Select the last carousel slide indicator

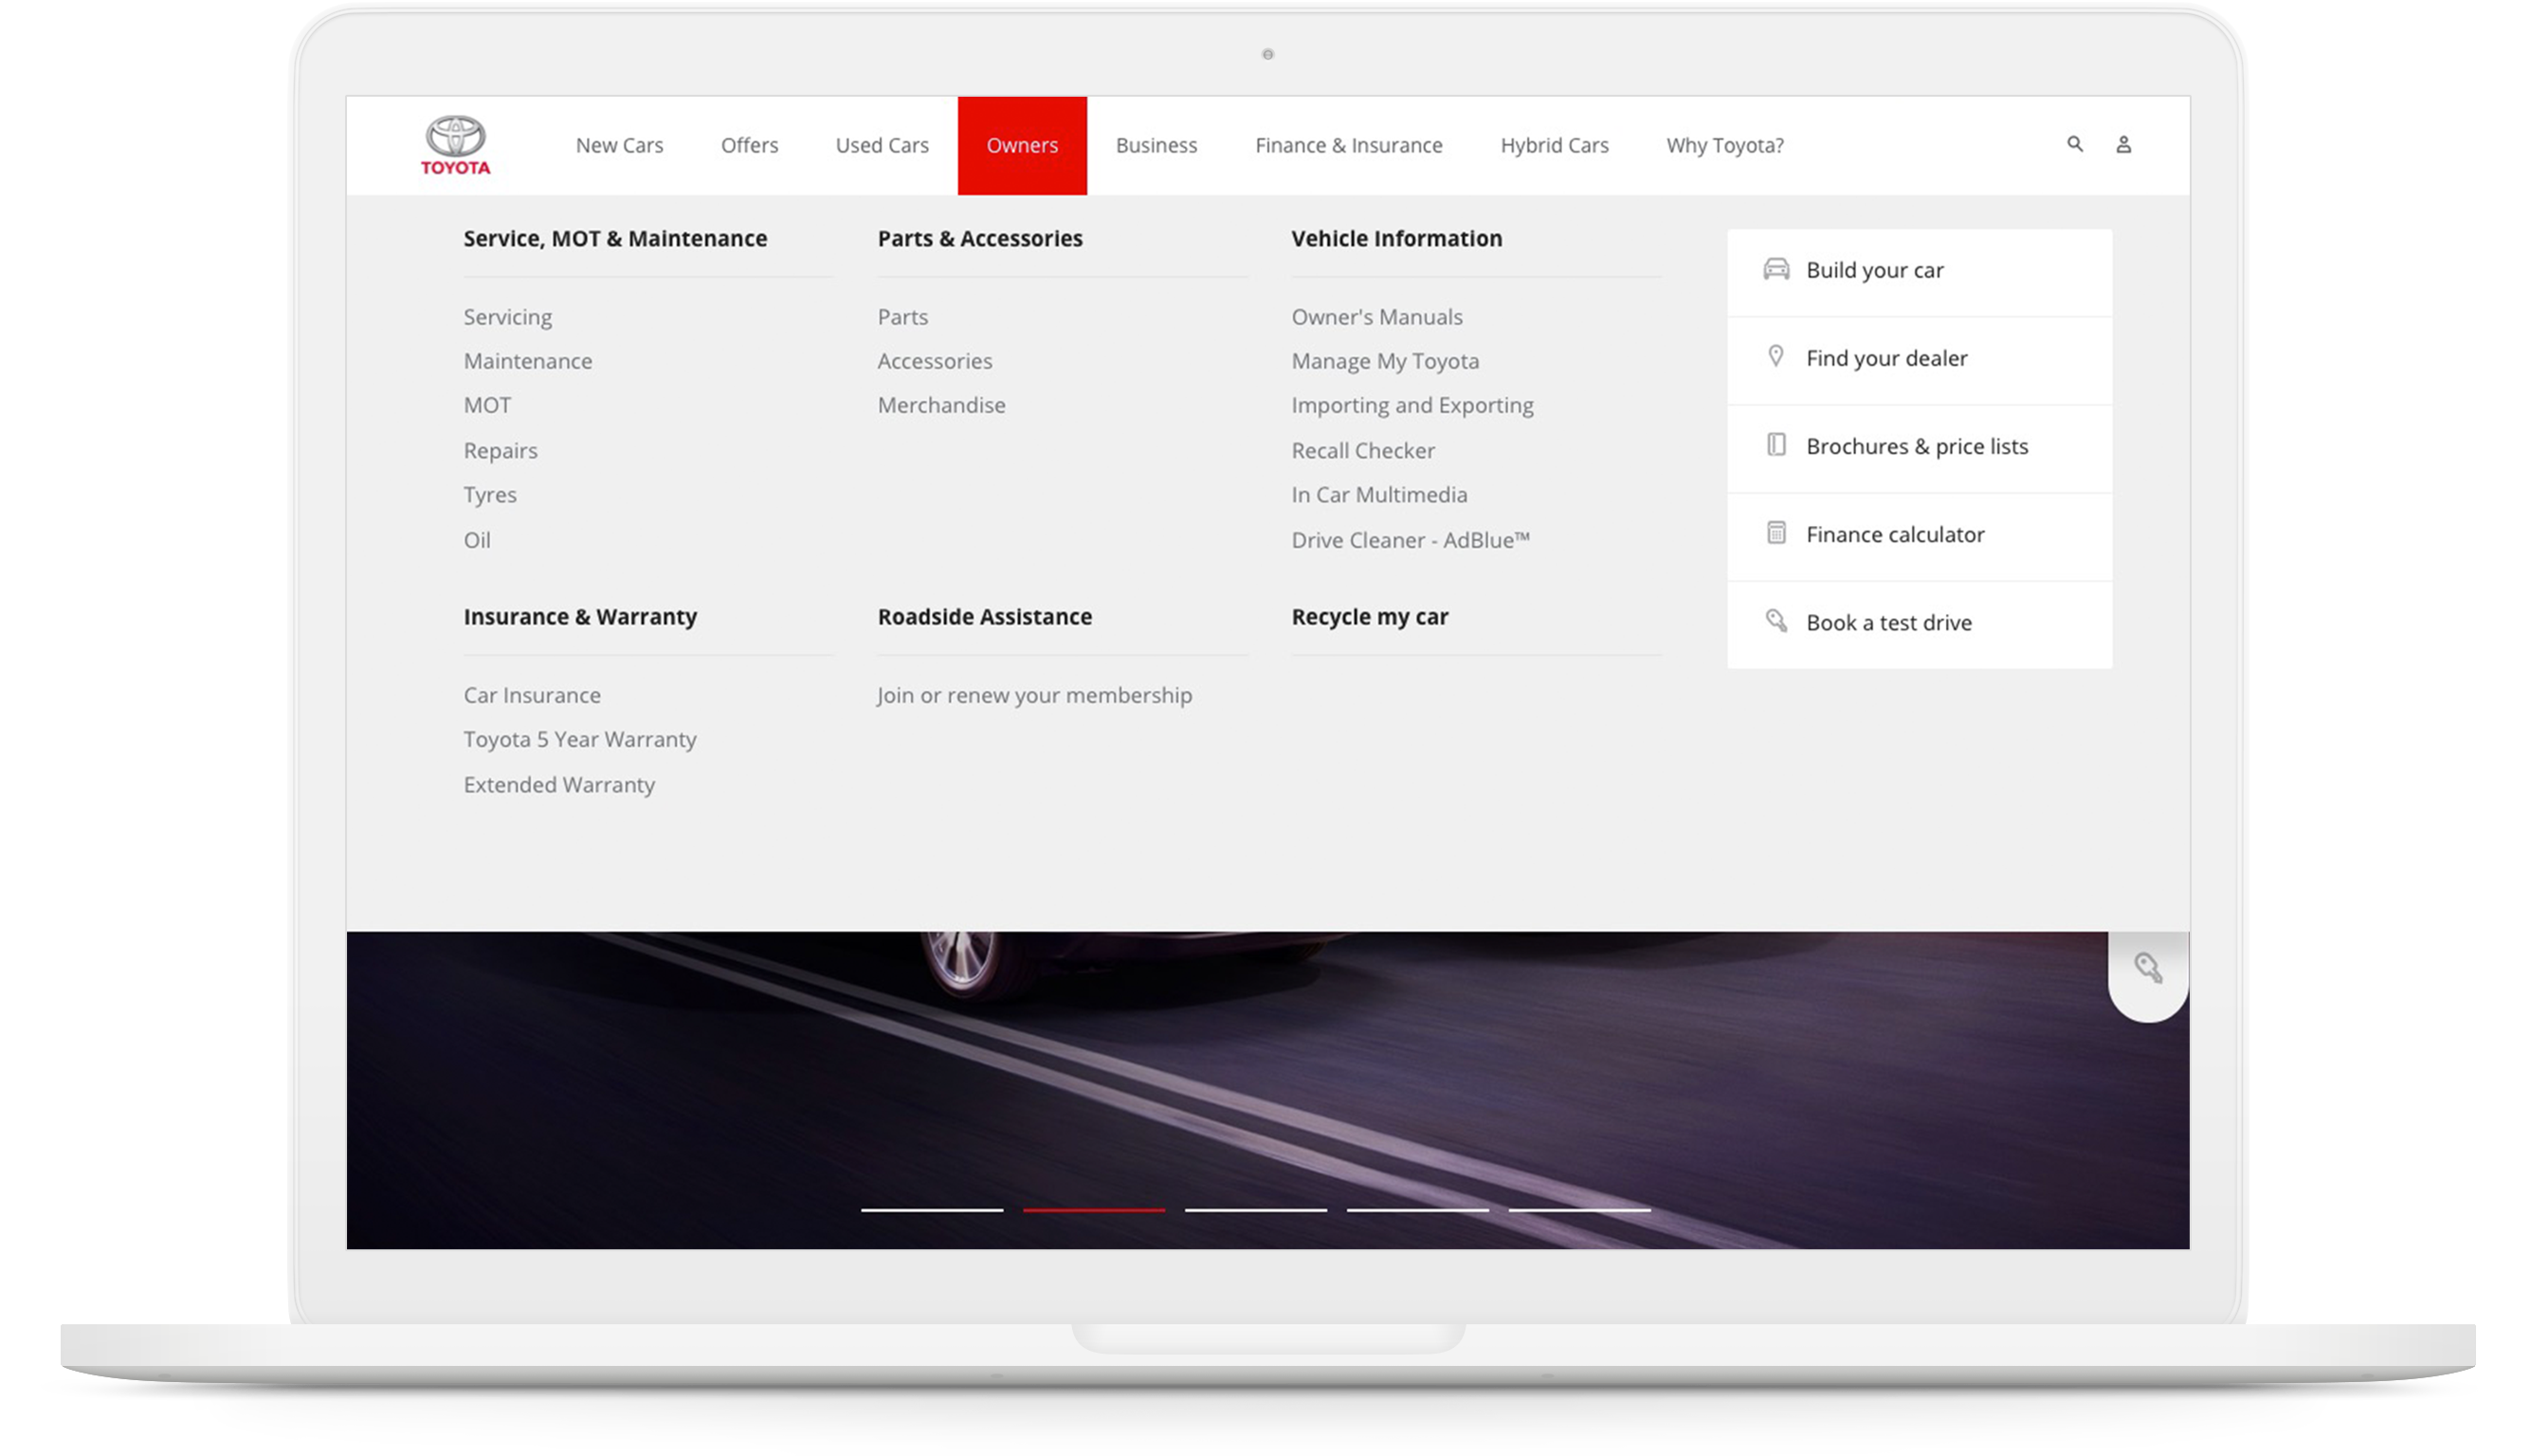click(x=1579, y=1210)
